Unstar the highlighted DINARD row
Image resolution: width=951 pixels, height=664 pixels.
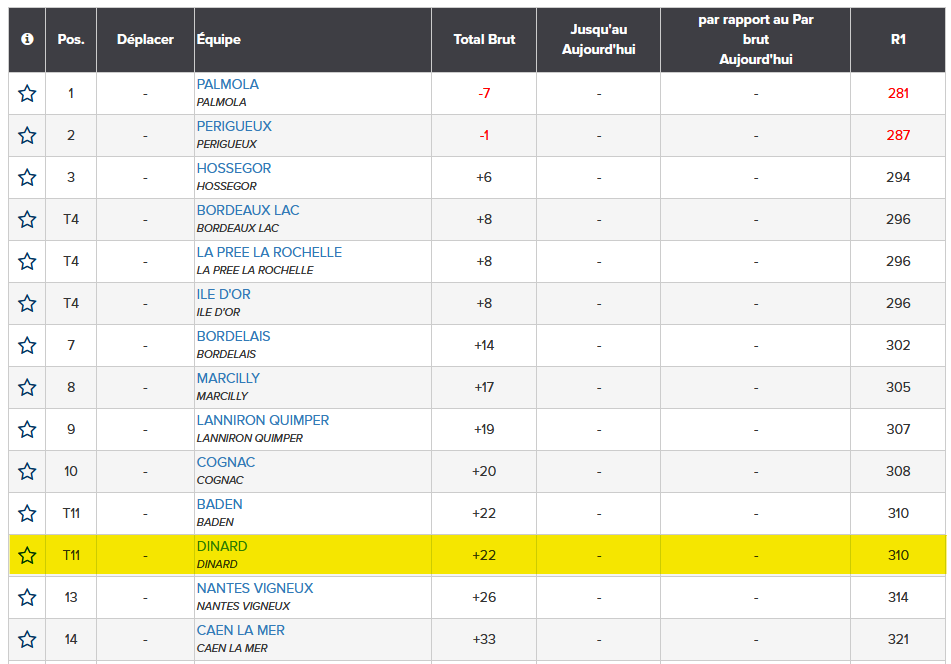(27, 555)
